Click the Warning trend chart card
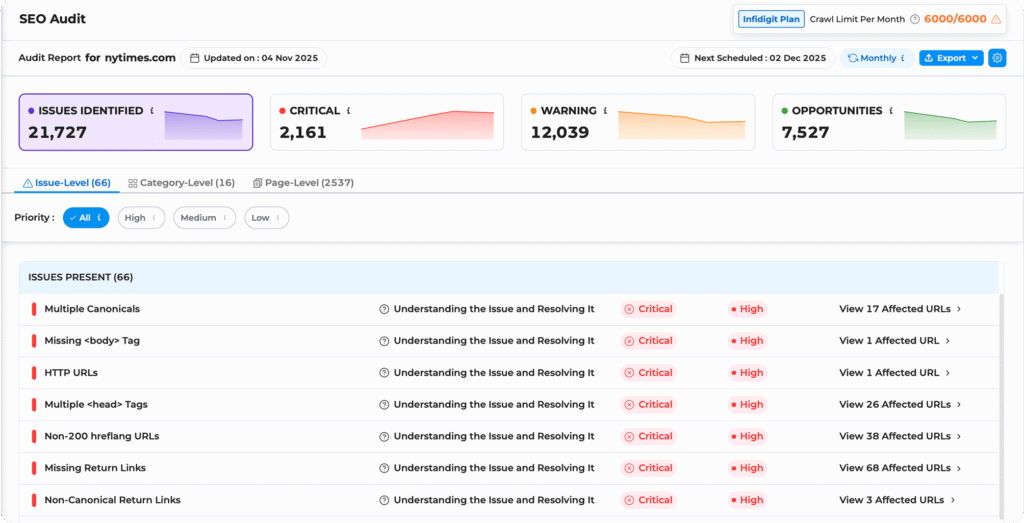 pyautogui.click(x=638, y=122)
